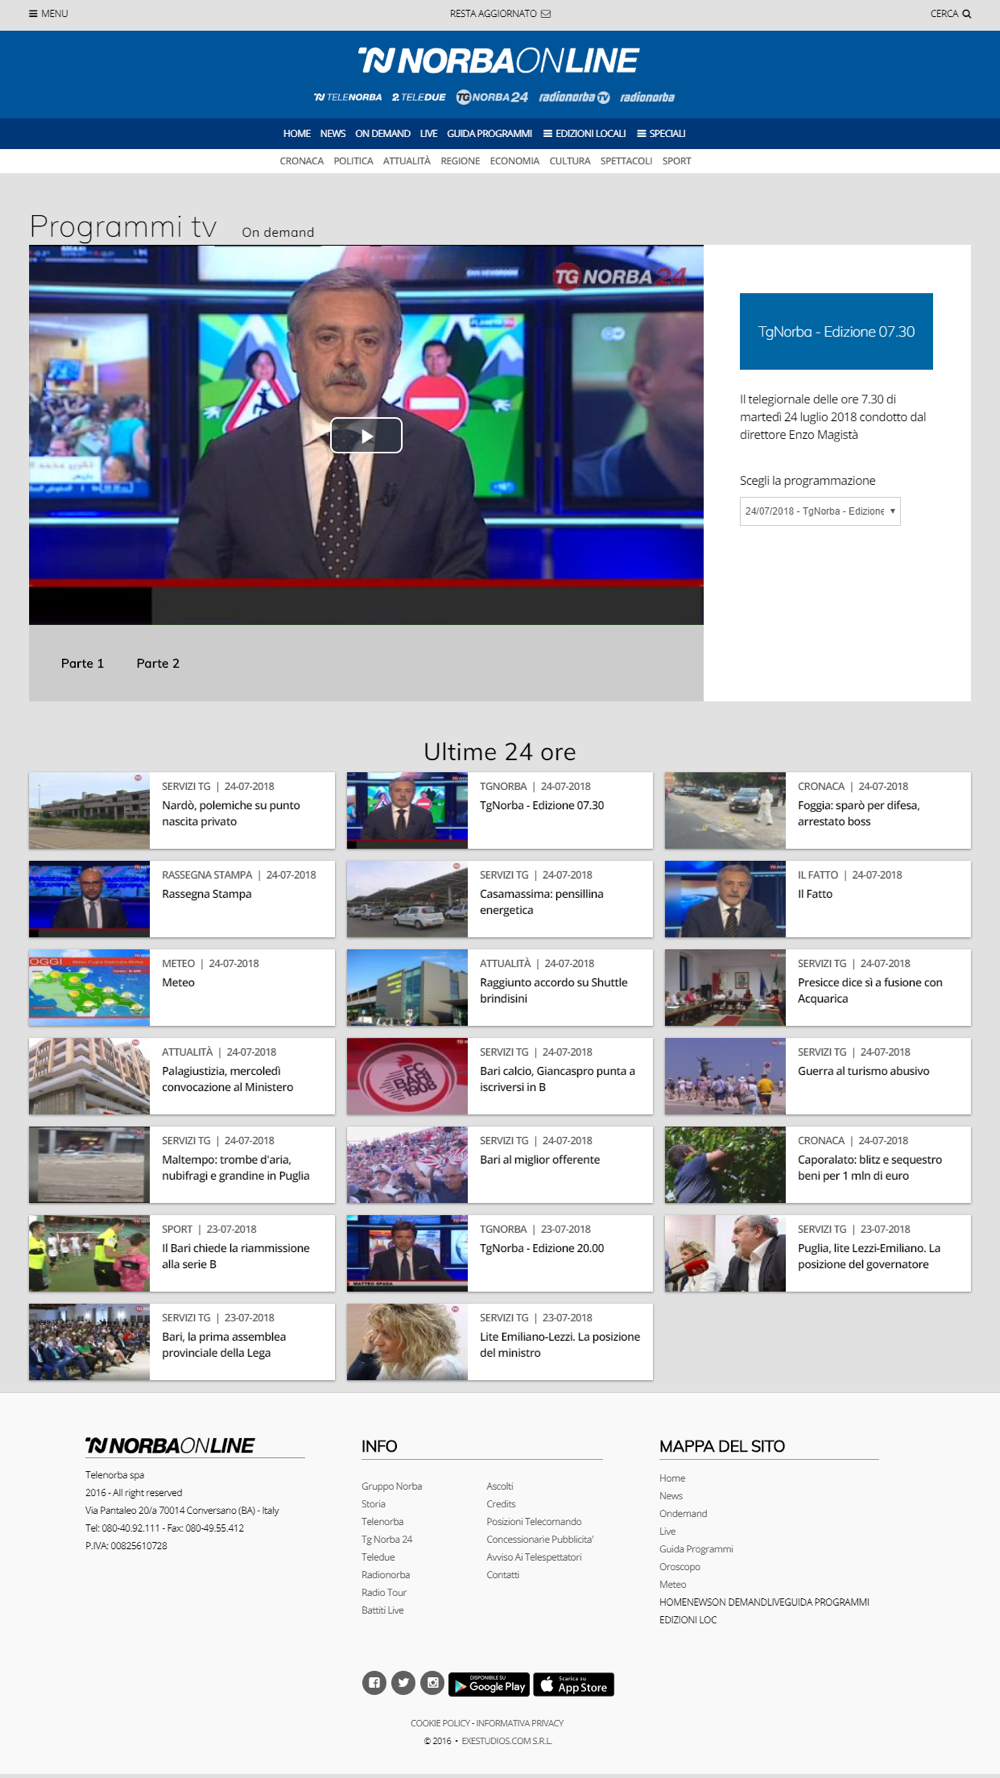1000x1778 pixels.
Task: Open Maltempo: trombe d'aria article
Action: (x=235, y=1168)
